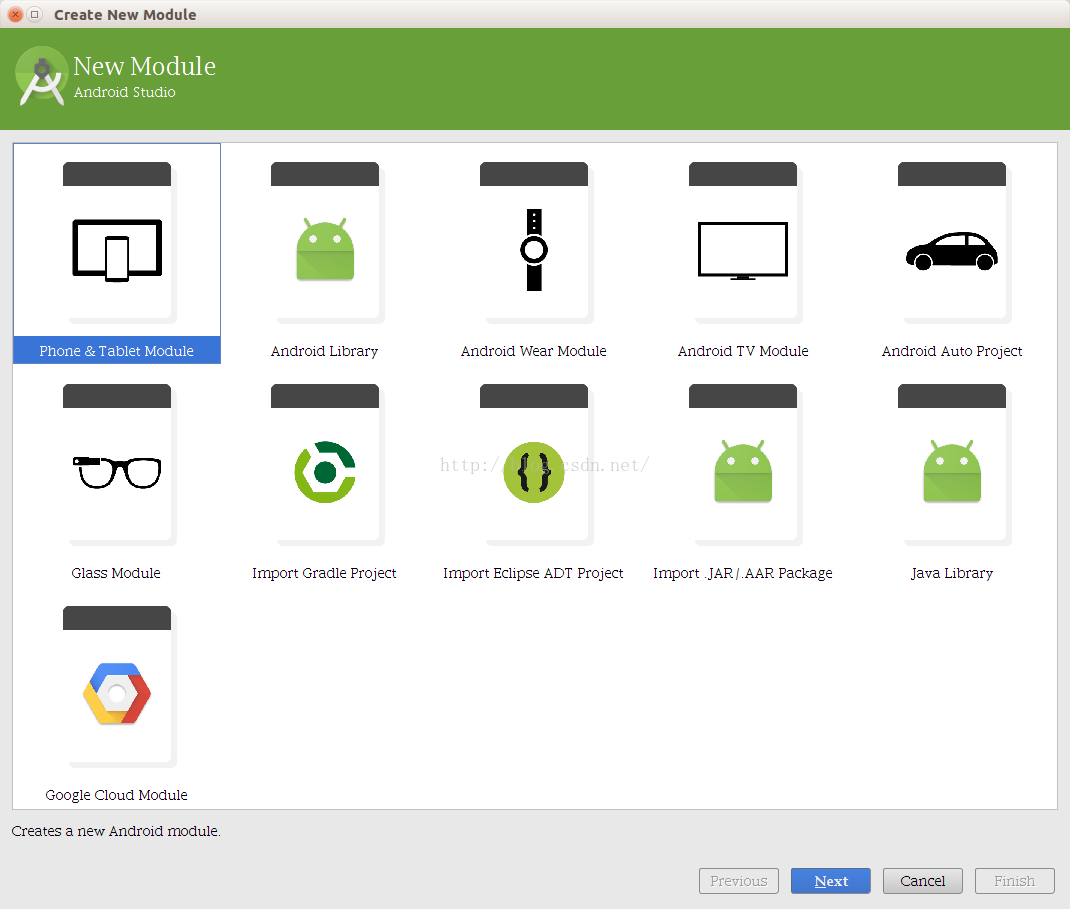Image resolution: width=1070 pixels, height=909 pixels.
Task: Maximize the Create New Module window
Action: click(x=35, y=14)
